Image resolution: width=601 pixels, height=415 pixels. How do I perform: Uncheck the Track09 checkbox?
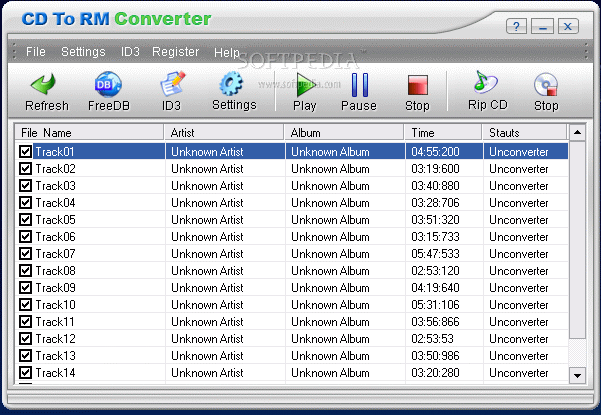25,287
